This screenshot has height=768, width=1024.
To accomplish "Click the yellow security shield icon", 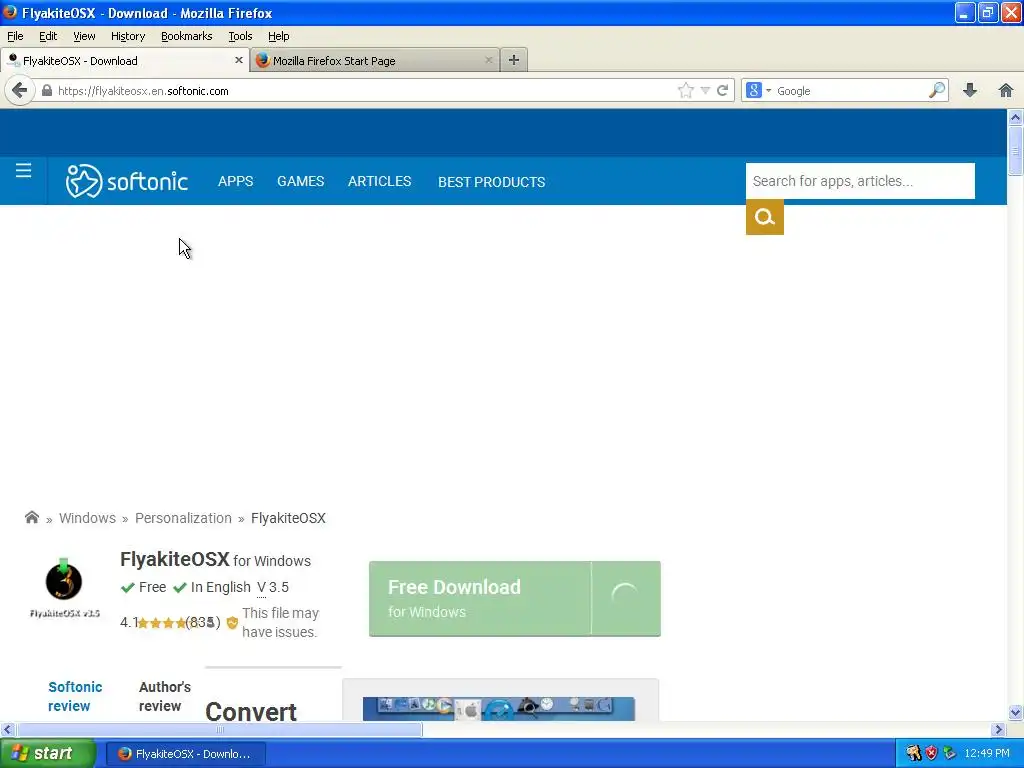I will 232,623.
